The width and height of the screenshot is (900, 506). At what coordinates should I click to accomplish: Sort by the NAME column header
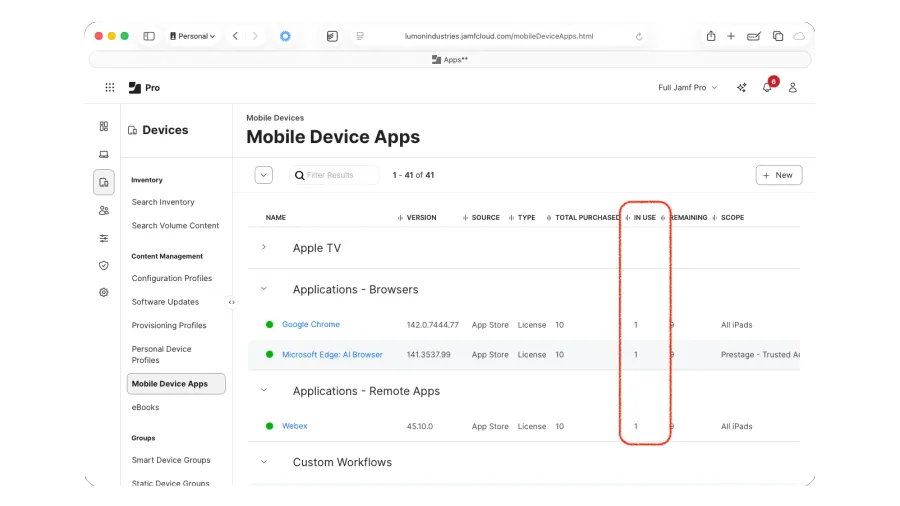(276, 217)
